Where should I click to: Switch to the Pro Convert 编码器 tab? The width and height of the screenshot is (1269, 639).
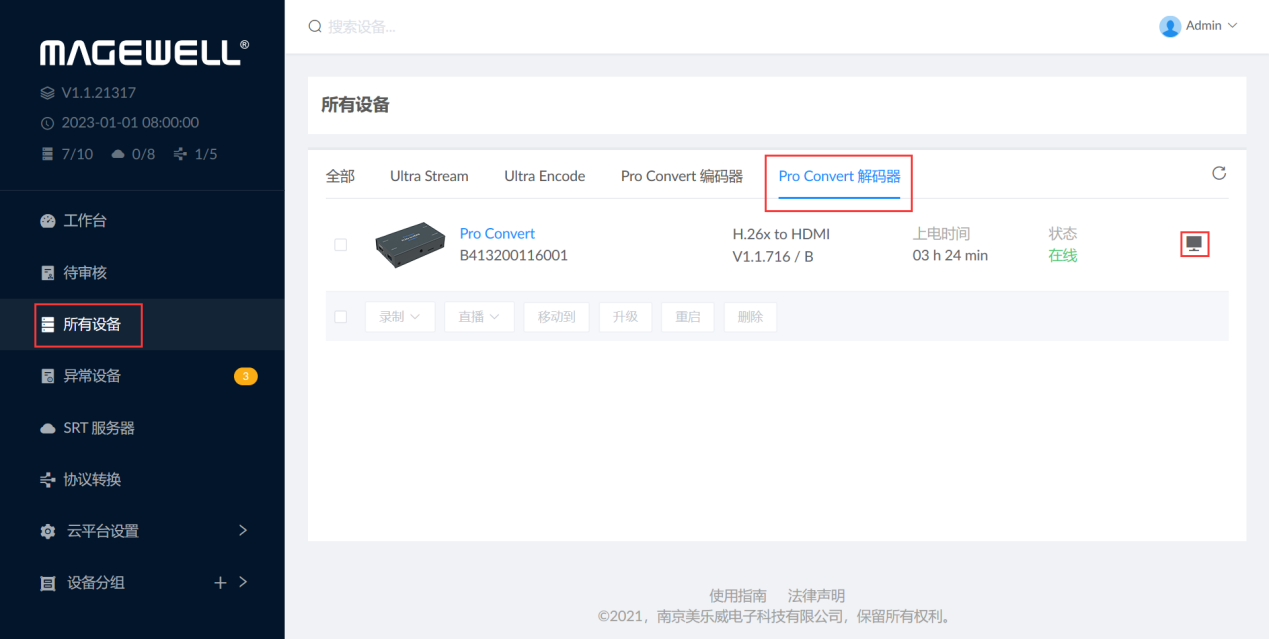[x=681, y=176]
